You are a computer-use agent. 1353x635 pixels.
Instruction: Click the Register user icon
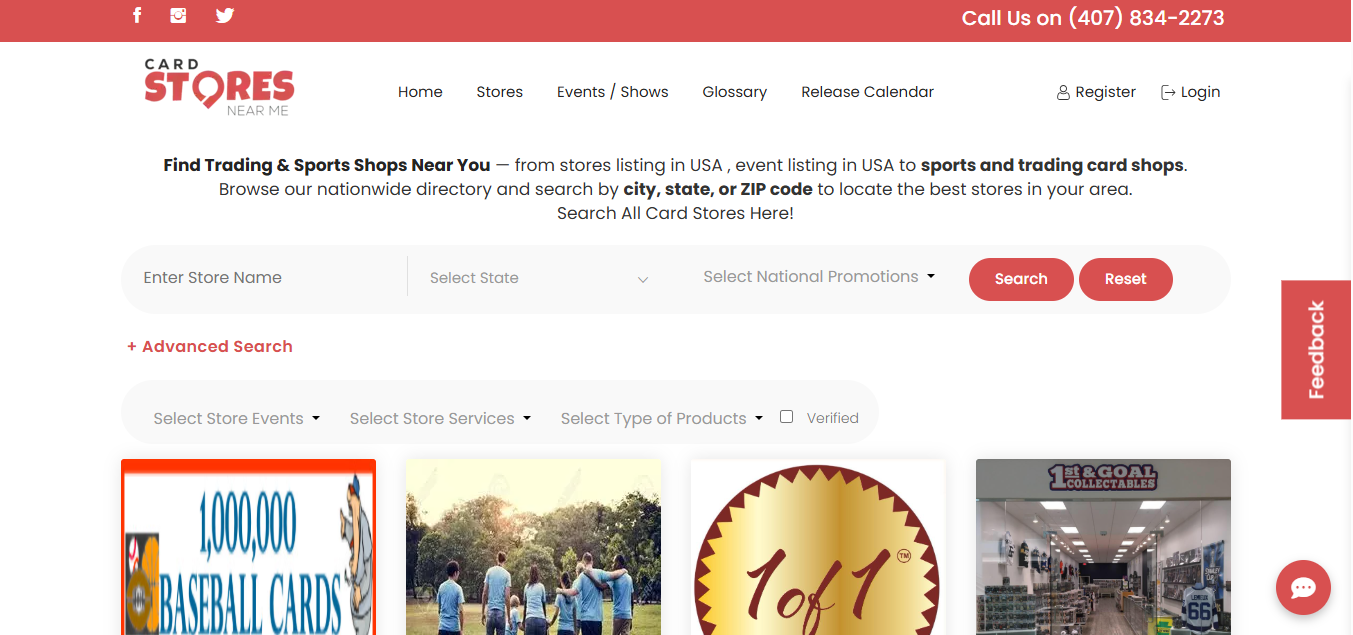pyautogui.click(x=1063, y=92)
